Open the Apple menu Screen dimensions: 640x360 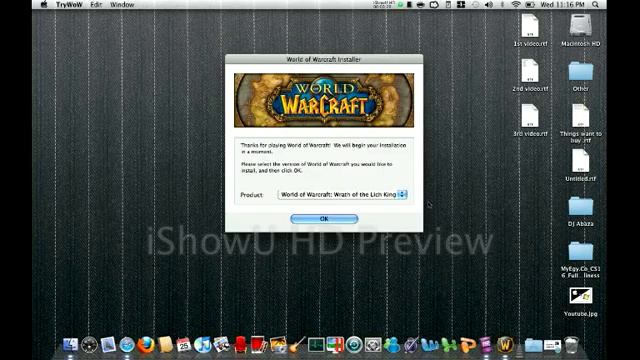tap(44, 4)
